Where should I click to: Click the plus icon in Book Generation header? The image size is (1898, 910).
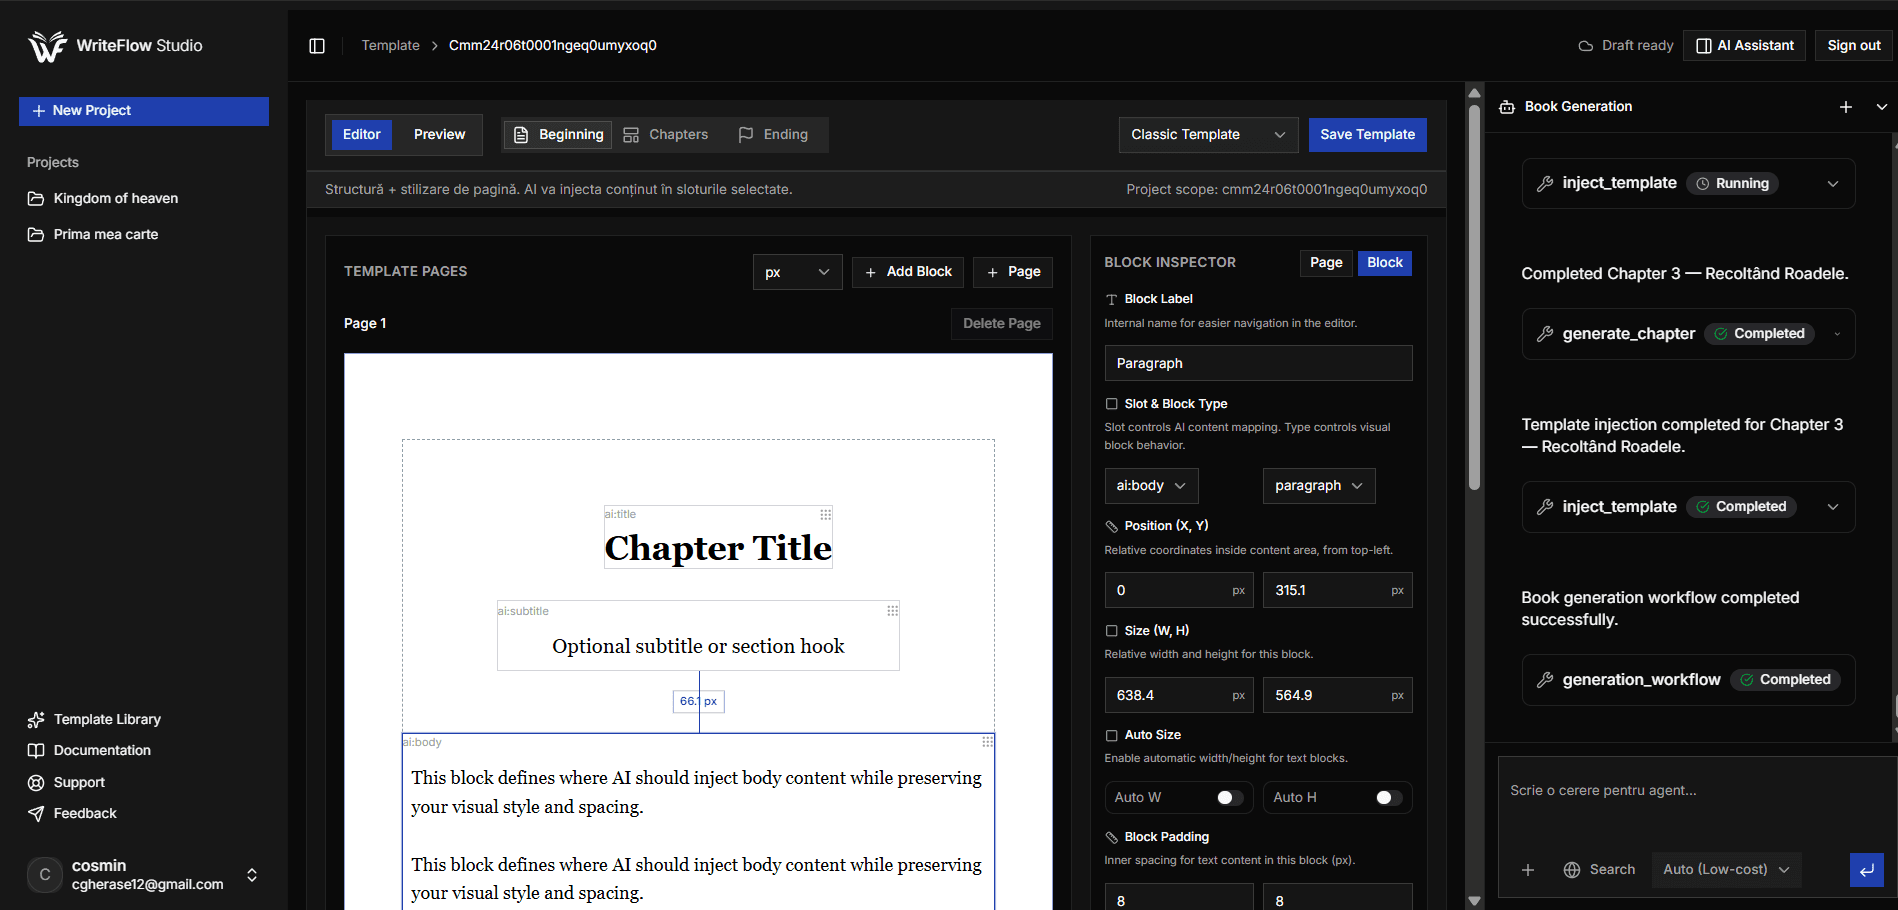pos(1847,106)
